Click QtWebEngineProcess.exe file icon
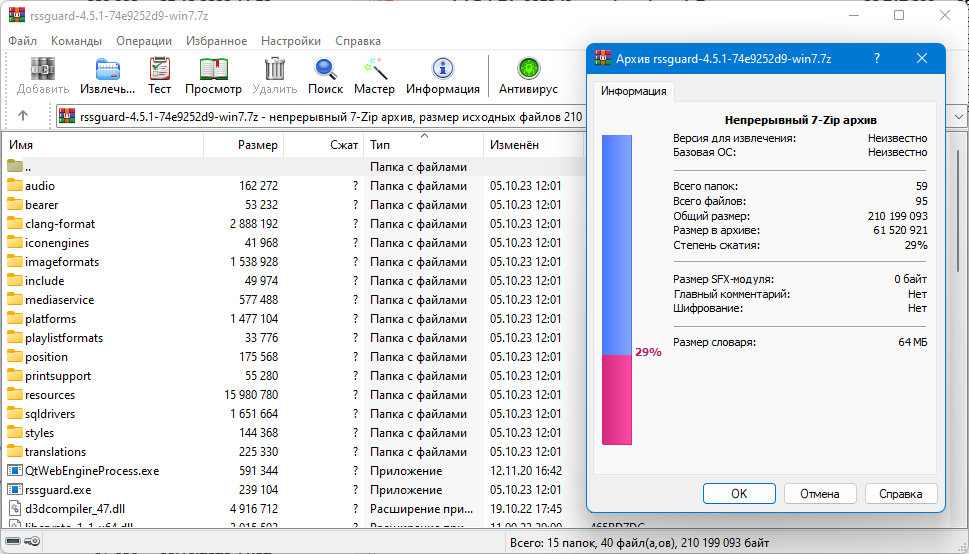This screenshot has width=969, height=554. coord(15,471)
